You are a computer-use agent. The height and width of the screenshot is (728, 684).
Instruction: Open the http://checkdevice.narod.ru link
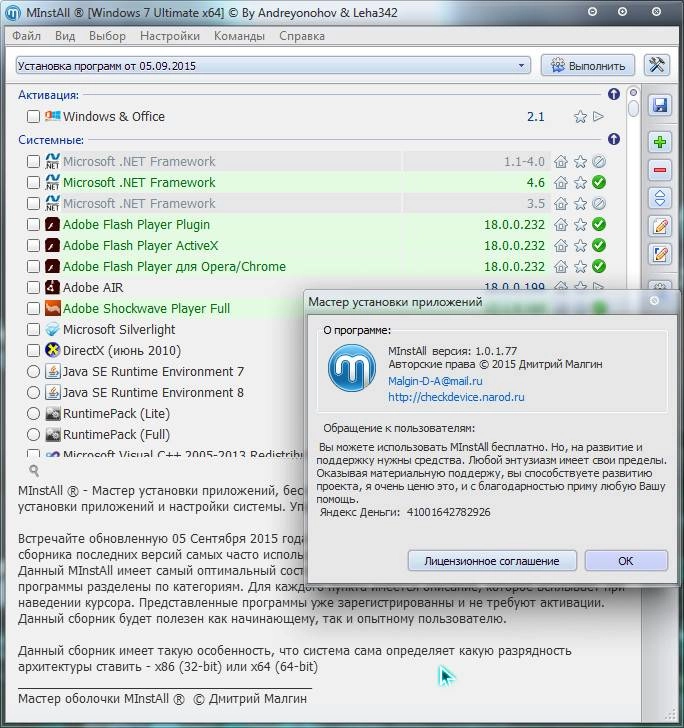pyautogui.click(x=456, y=397)
